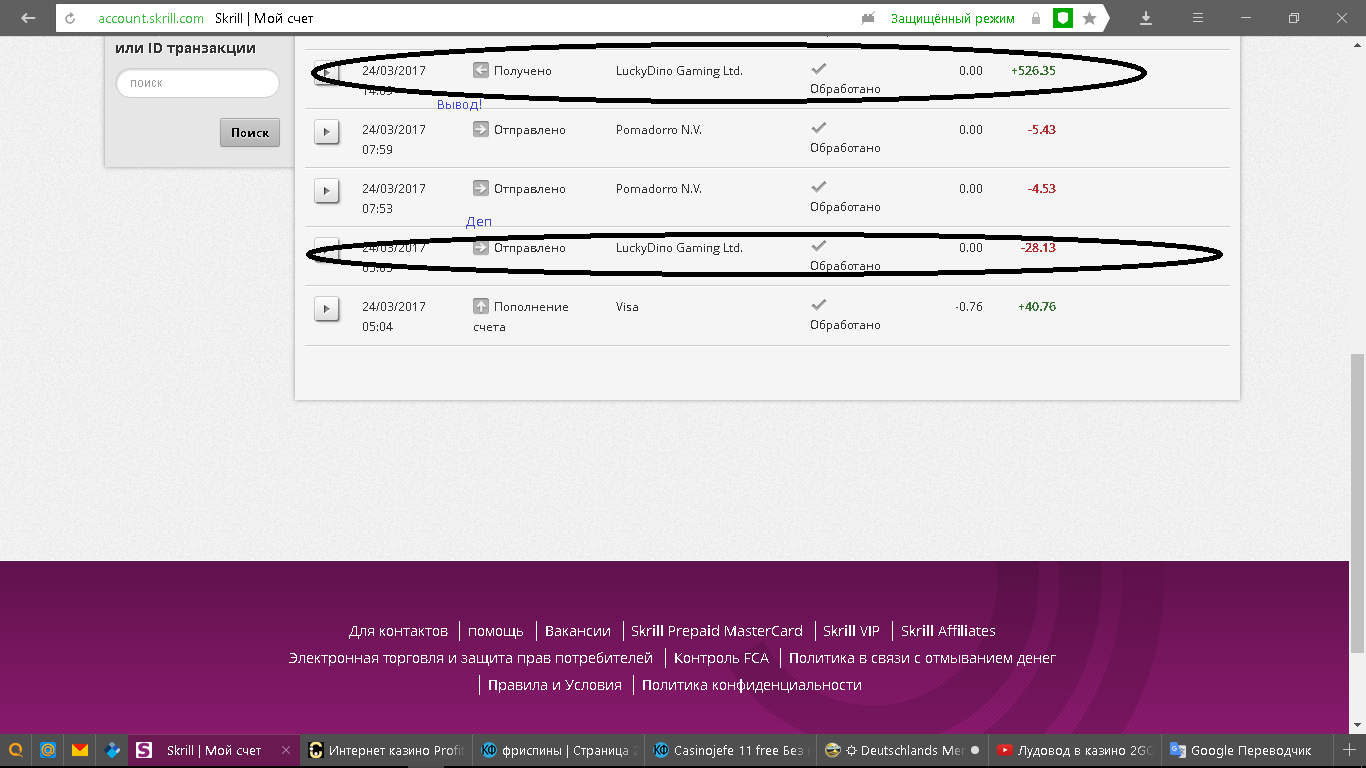Open Политика в связи с отмыванием денег link
Image resolution: width=1366 pixels, height=768 pixels.
click(x=922, y=658)
